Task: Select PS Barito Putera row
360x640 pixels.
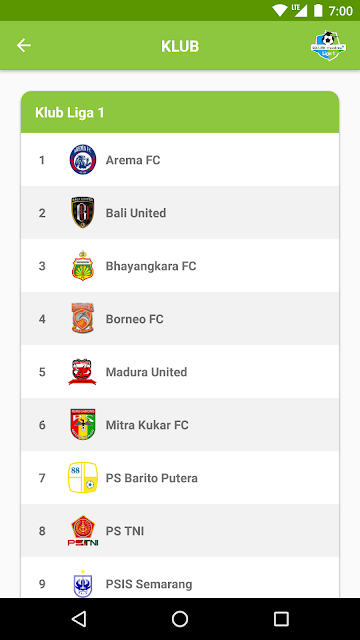Action: click(180, 478)
